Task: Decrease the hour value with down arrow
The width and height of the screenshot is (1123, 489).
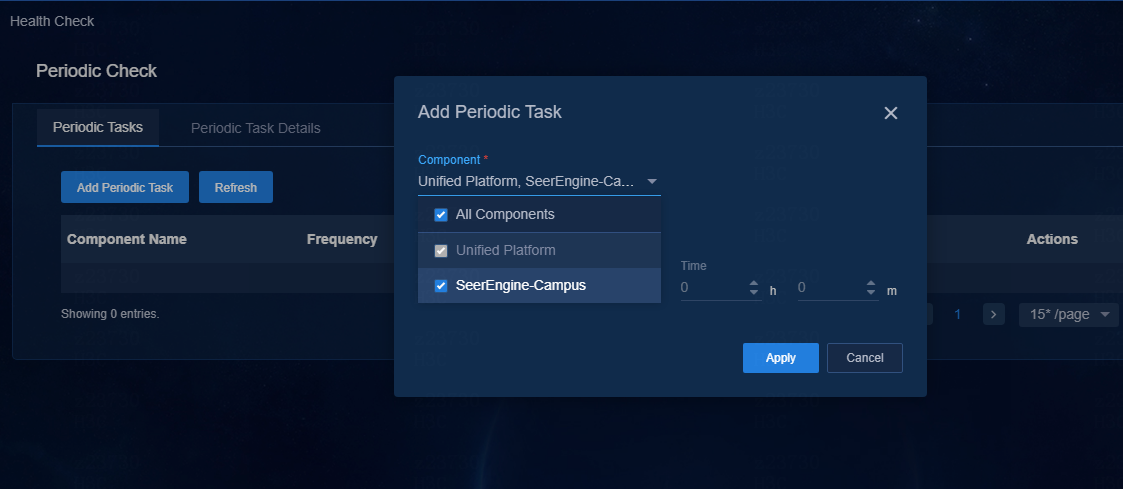Action: pyautogui.click(x=753, y=292)
